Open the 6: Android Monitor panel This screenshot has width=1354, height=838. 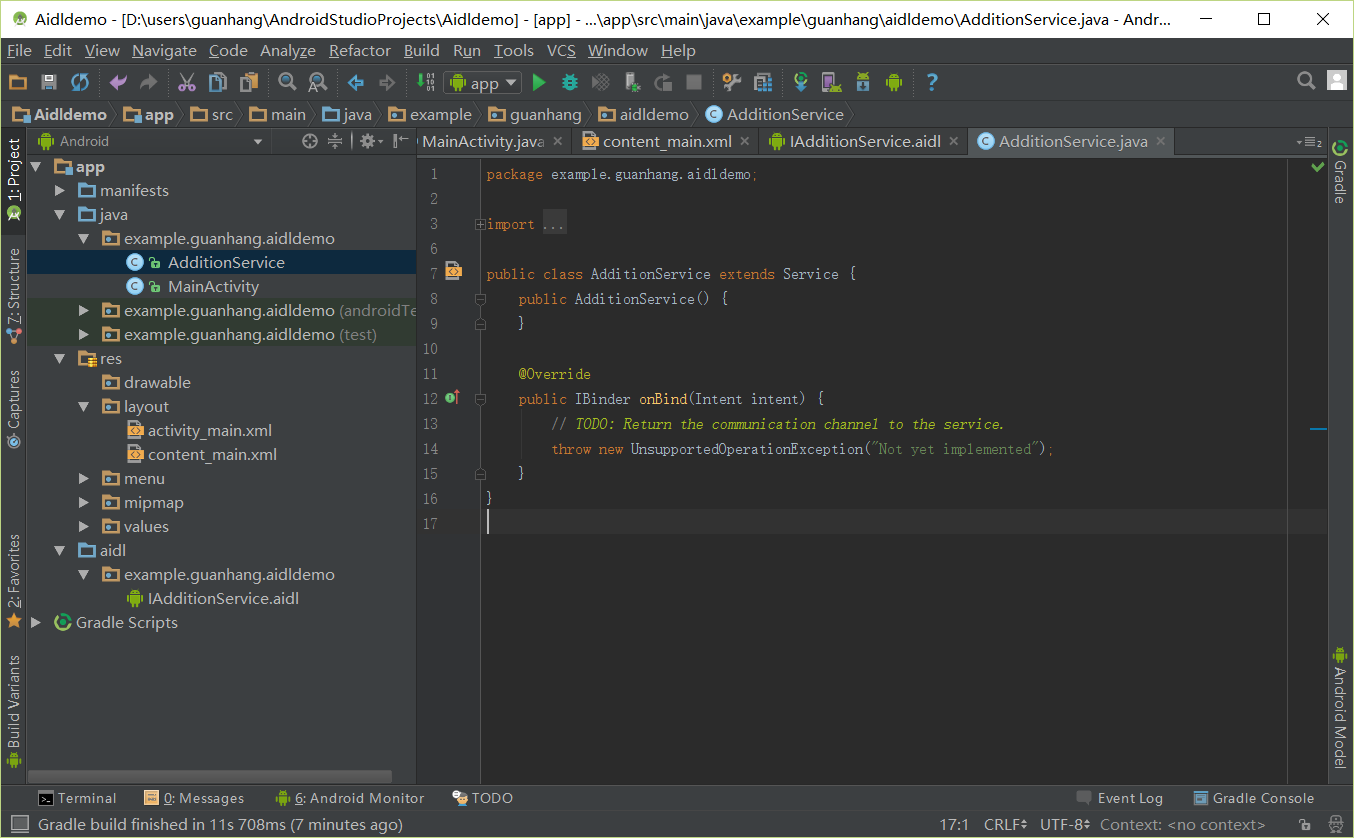point(350,798)
